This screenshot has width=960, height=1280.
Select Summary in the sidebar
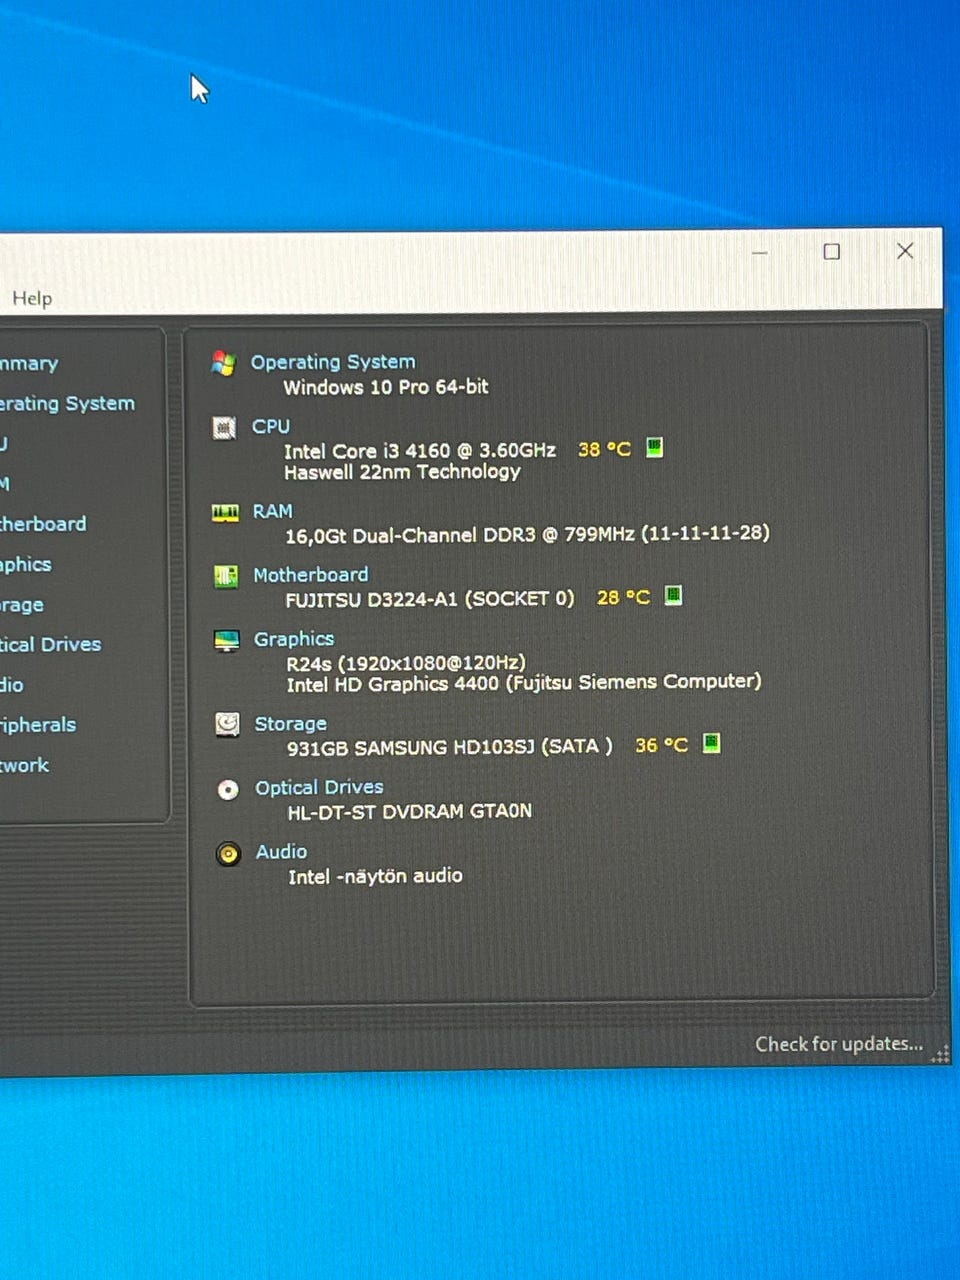pyautogui.click(x=29, y=364)
